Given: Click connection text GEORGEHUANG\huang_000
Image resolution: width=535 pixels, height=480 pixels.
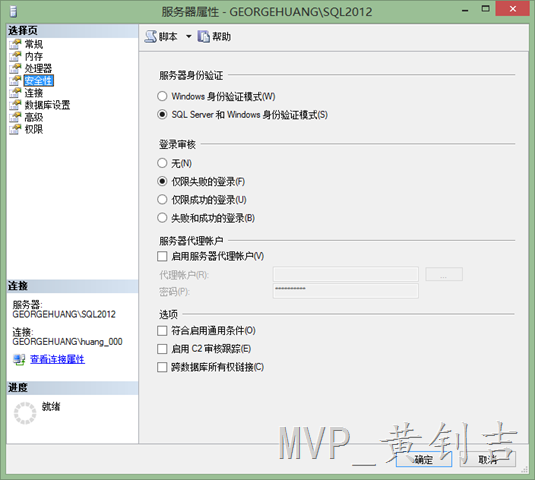Looking at the screenshot, I should click(x=68, y=341).
